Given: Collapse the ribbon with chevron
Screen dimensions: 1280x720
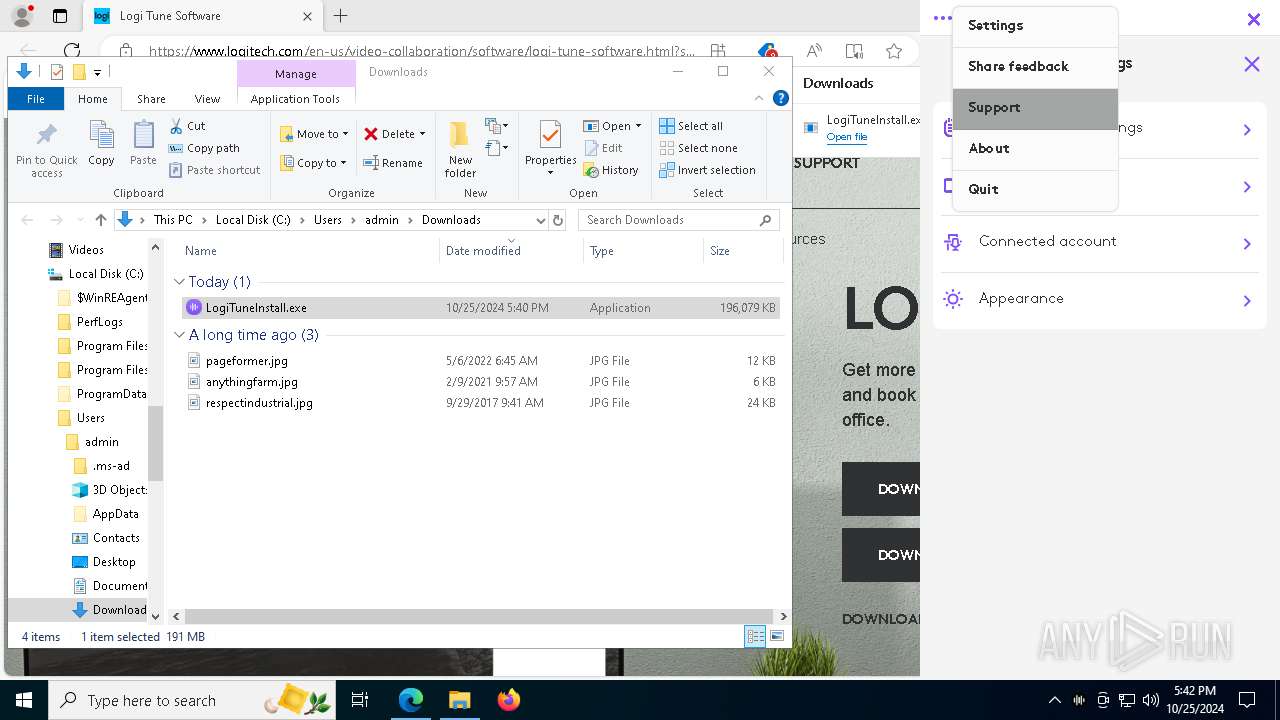Looking at the screenshot, I should [759, 98].
